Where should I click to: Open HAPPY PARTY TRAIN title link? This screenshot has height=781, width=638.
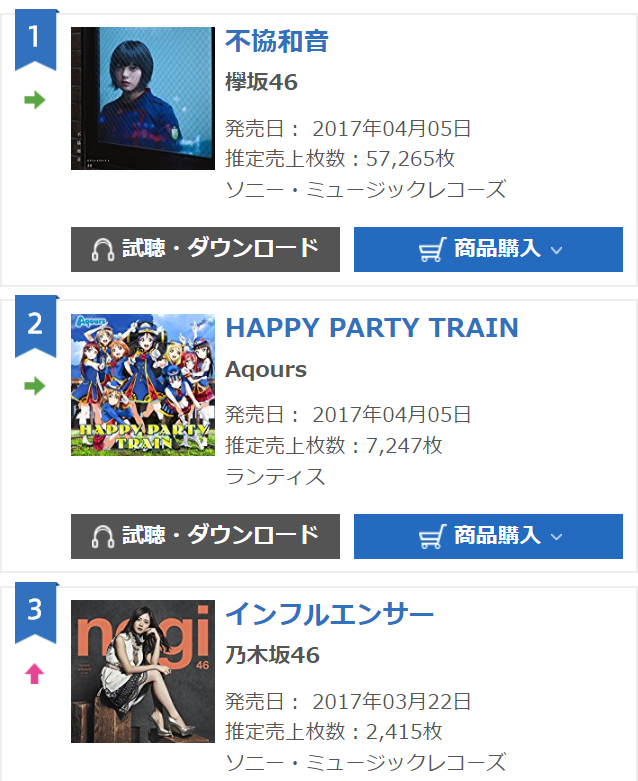click(x=372, y=328)
